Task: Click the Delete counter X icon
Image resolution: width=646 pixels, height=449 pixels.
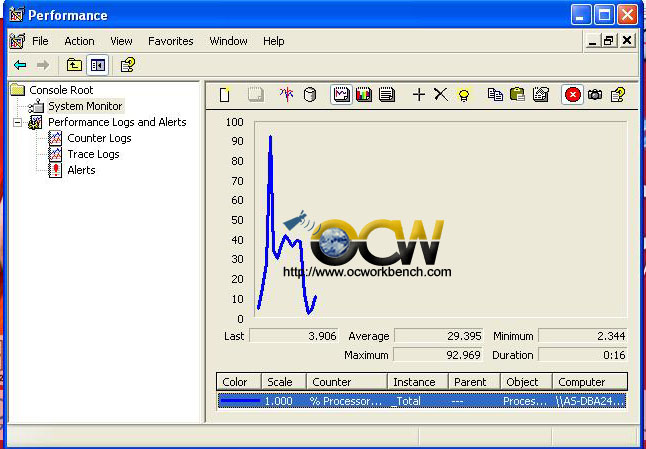Action: pos(441,95)
